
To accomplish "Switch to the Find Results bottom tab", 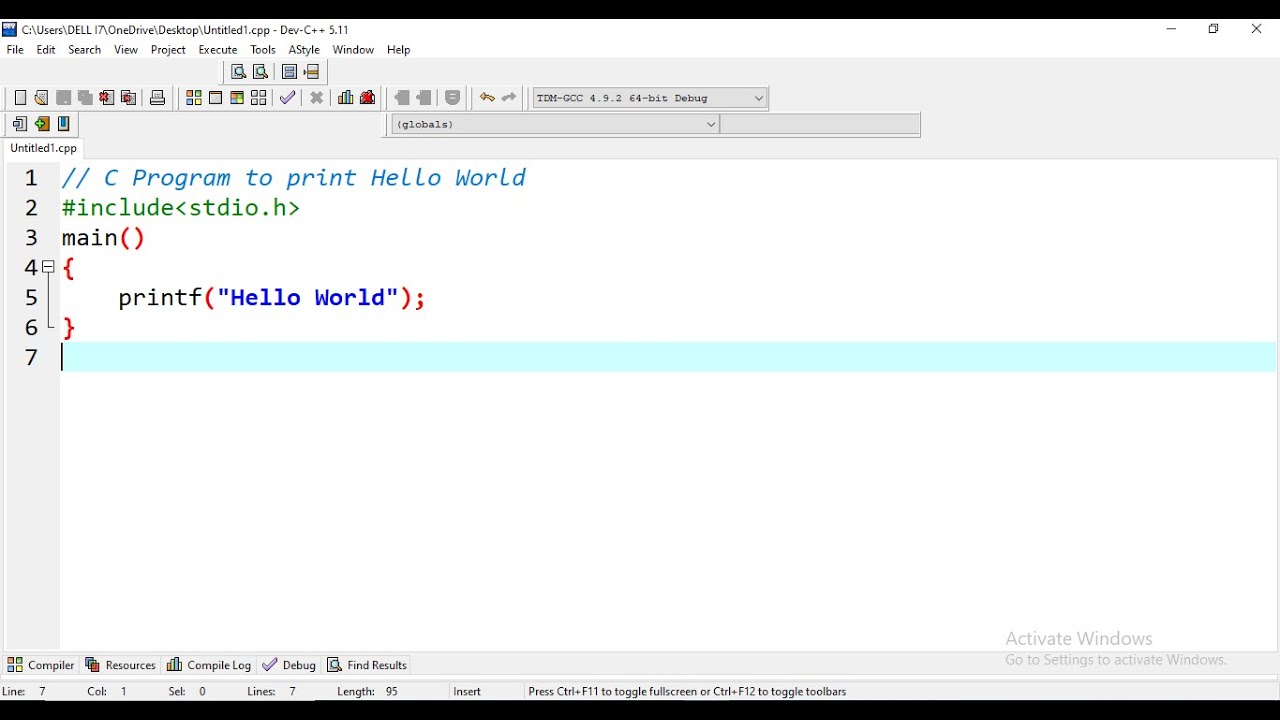I will tap(368, 665).
